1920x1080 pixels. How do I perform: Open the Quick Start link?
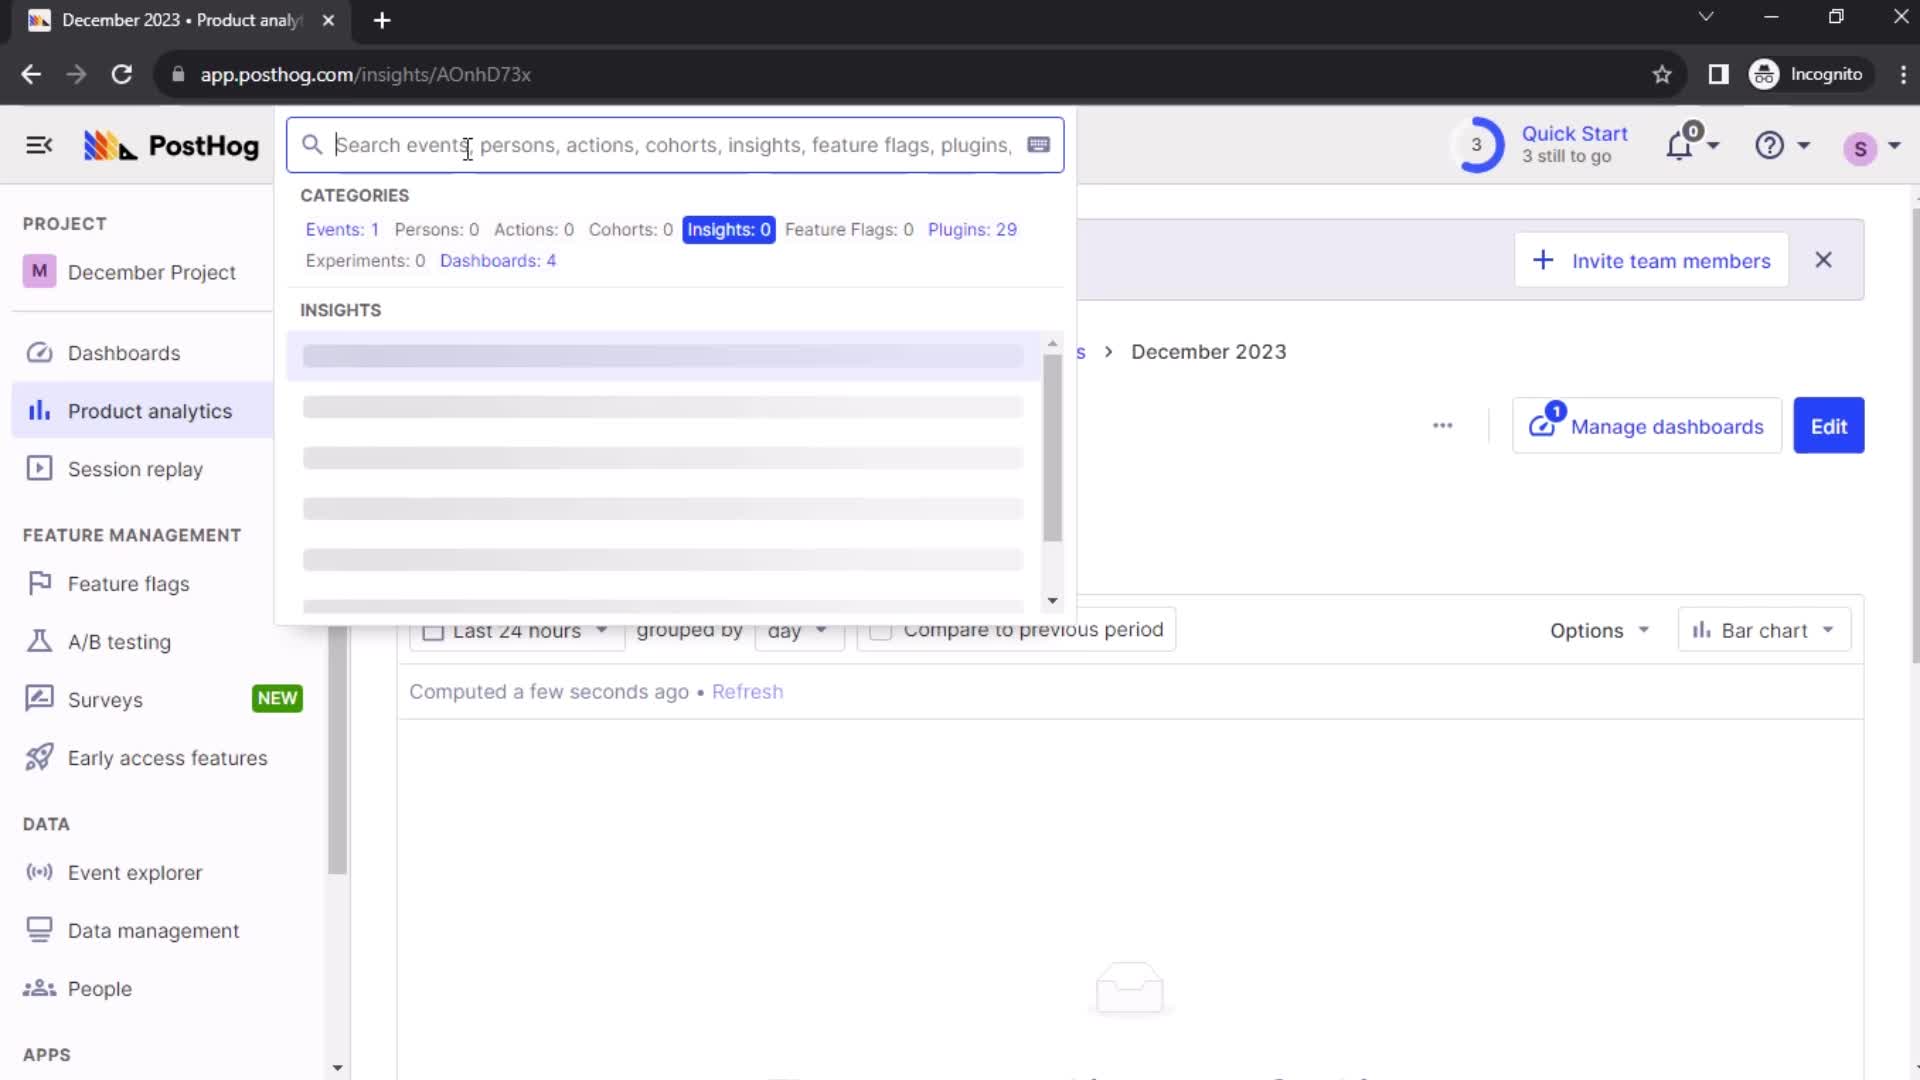click(x=1574, y=134)
